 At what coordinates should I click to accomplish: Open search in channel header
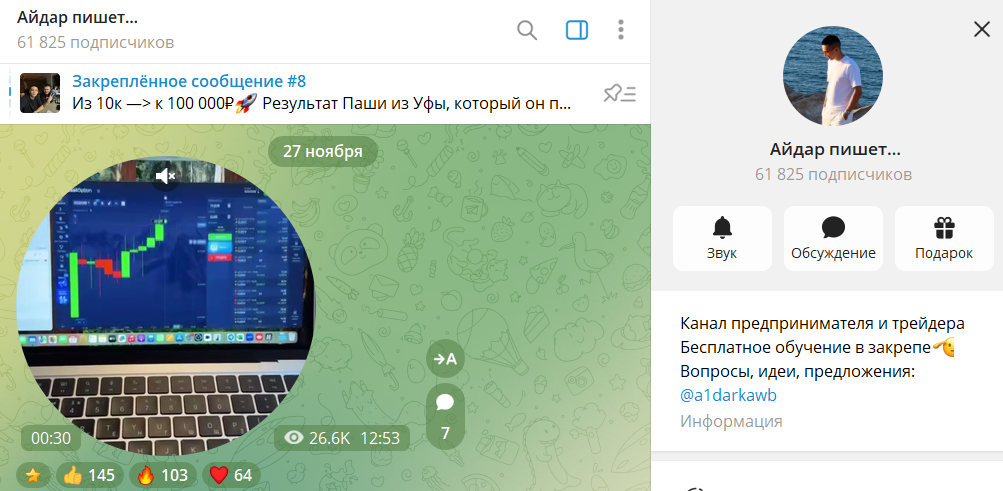526,30
